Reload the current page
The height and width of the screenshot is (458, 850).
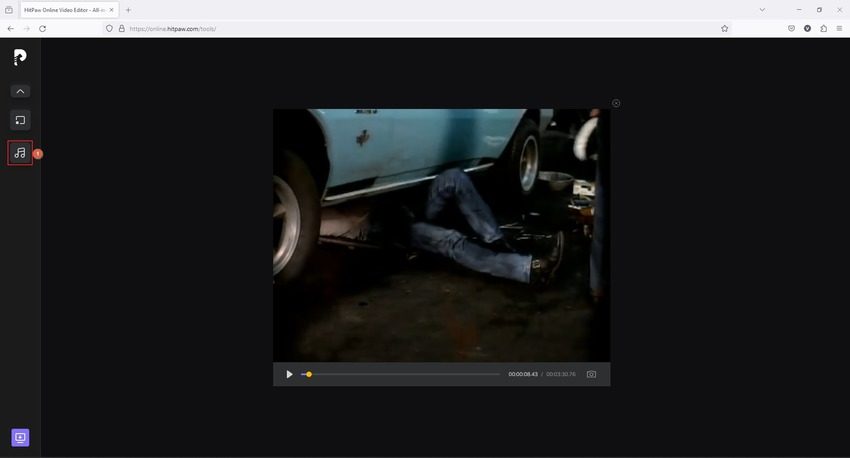tap(42, 28)
